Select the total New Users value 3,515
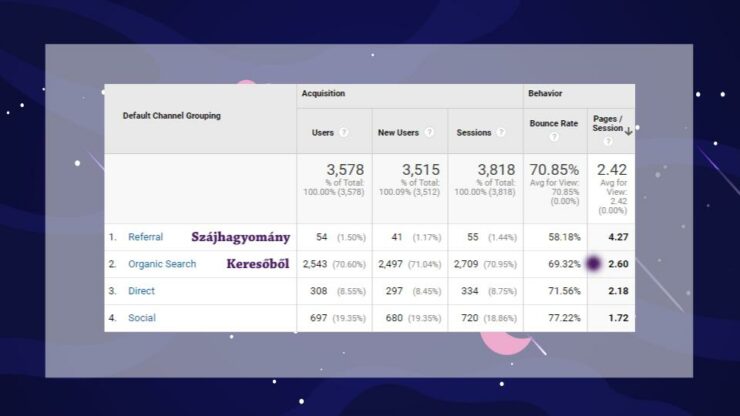Image resolution: width=740 pixels, height=416 pixels. 421,170
